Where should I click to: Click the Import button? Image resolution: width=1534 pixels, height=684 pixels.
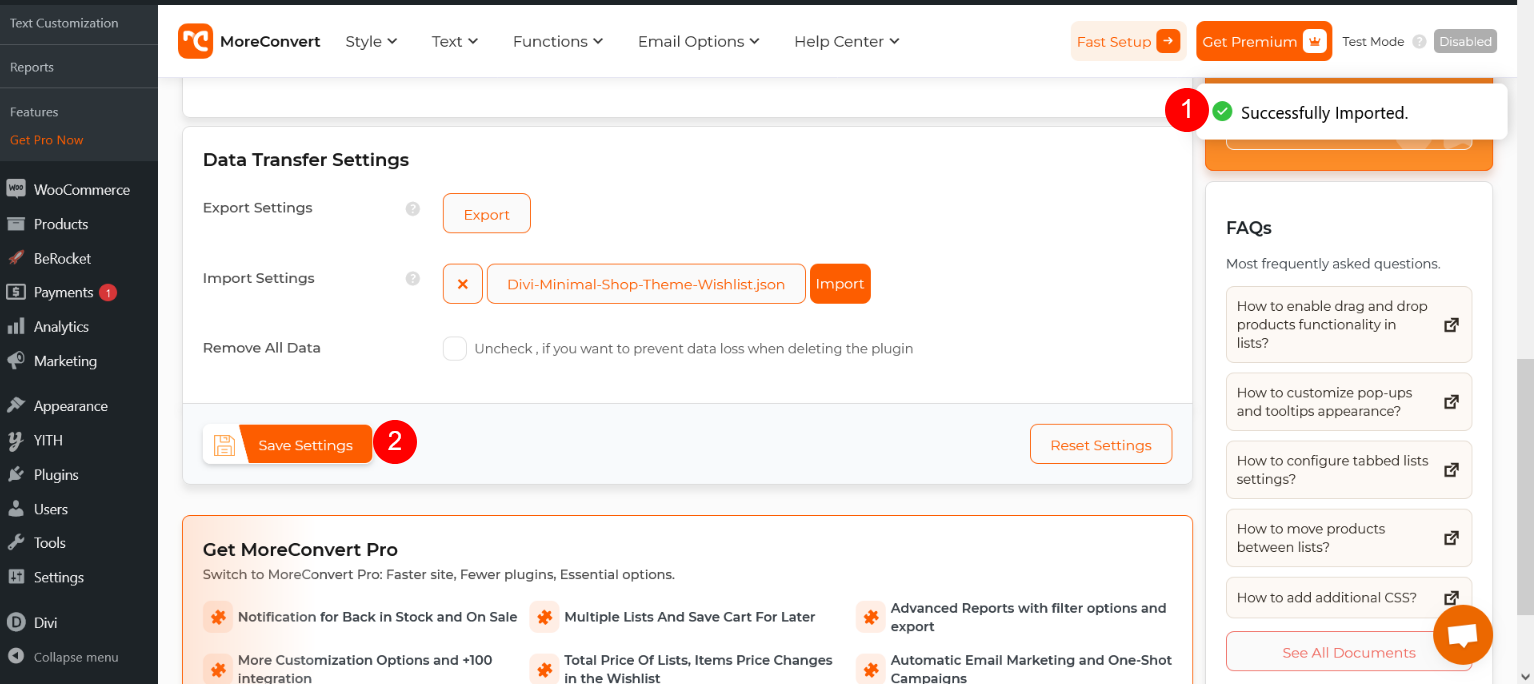coord(840,284)
